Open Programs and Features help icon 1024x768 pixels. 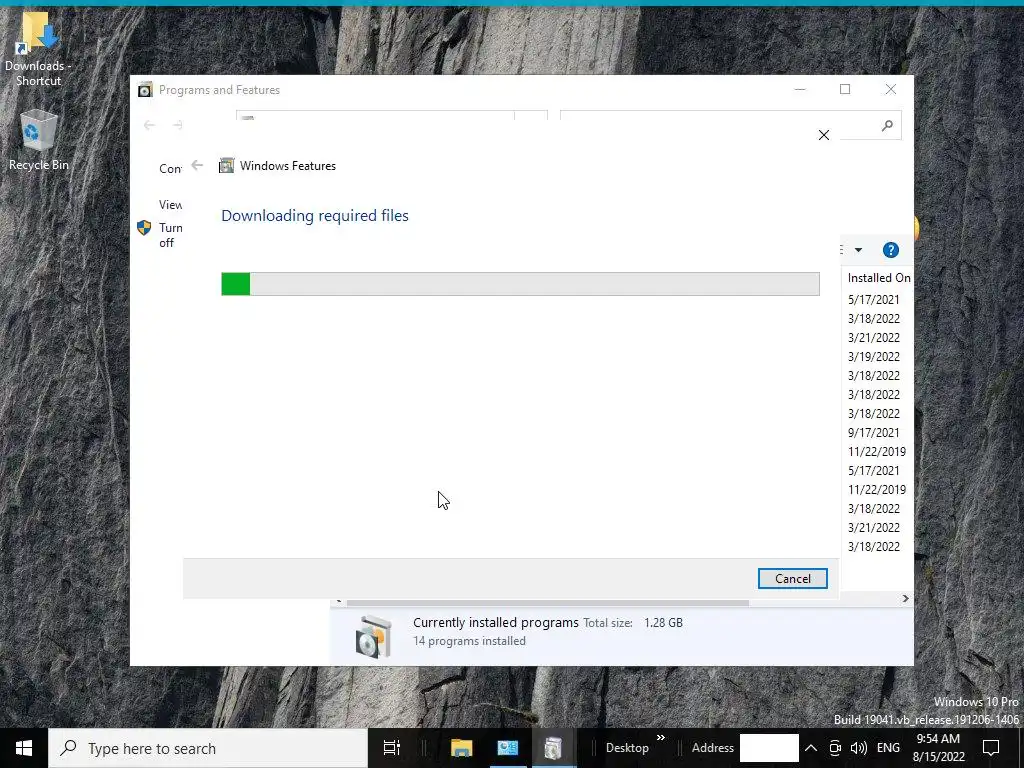coord(890,250)
